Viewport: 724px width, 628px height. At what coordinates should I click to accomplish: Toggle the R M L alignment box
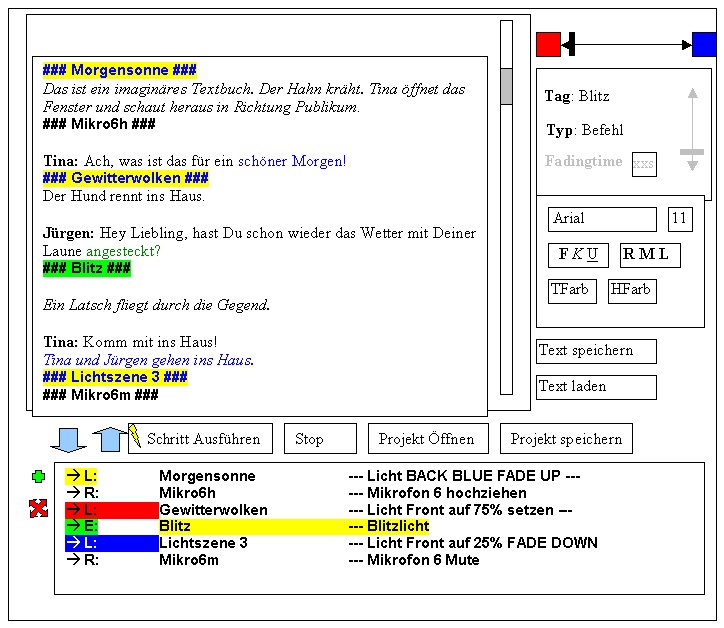tap(649, 255)
